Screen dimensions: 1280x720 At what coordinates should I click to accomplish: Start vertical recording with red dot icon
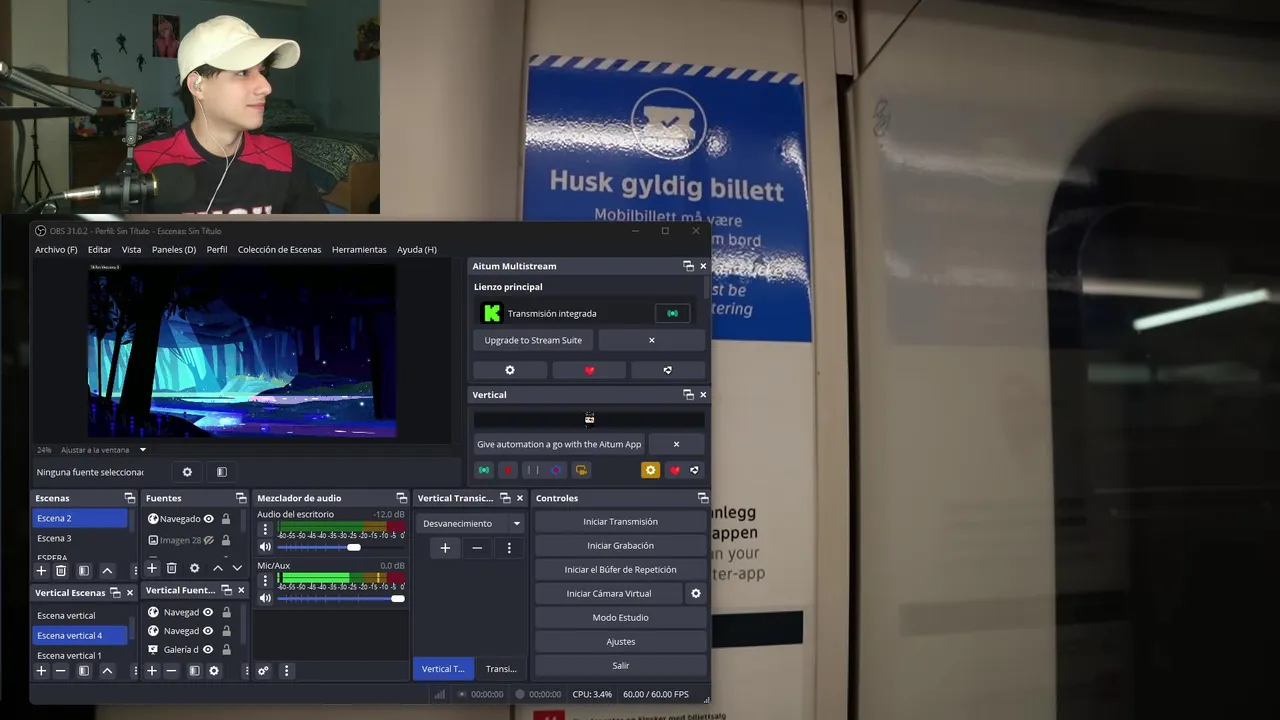[508, 470]
